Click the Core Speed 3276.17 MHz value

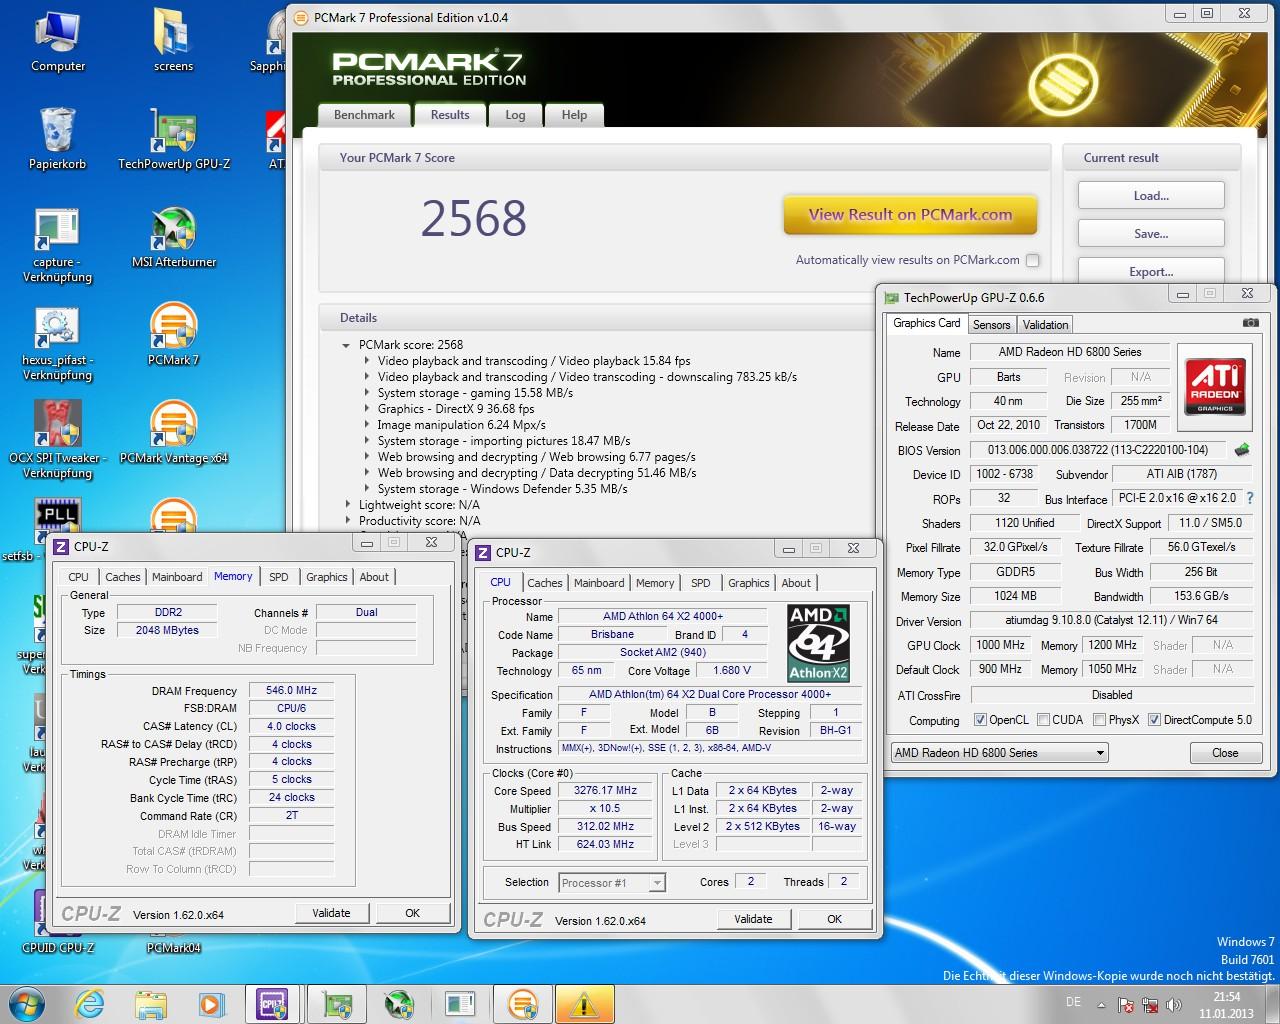pyautogui.click(x=605, y=790)
